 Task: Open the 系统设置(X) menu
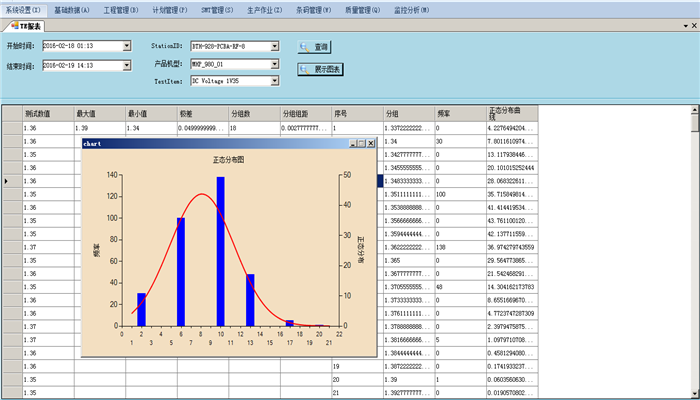coord(23,10)
